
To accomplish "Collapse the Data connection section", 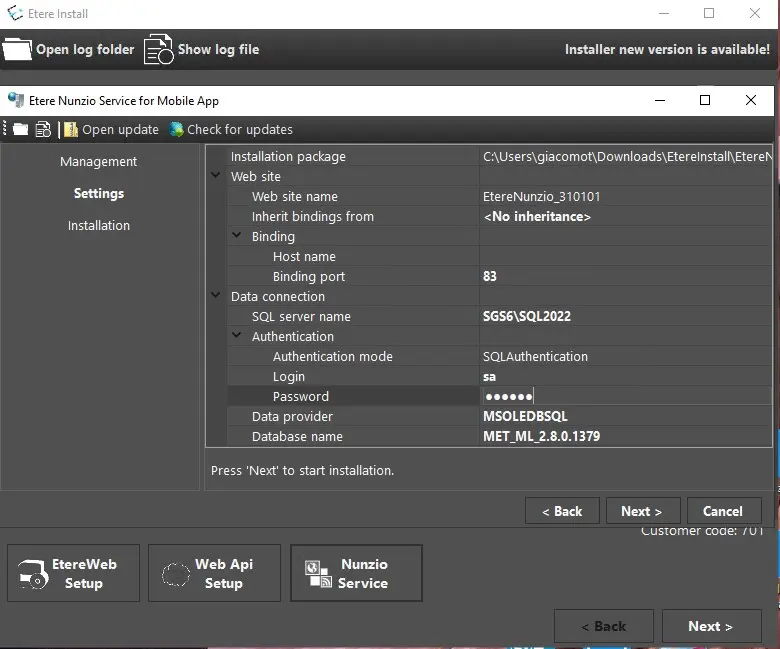I will (216, 296).
